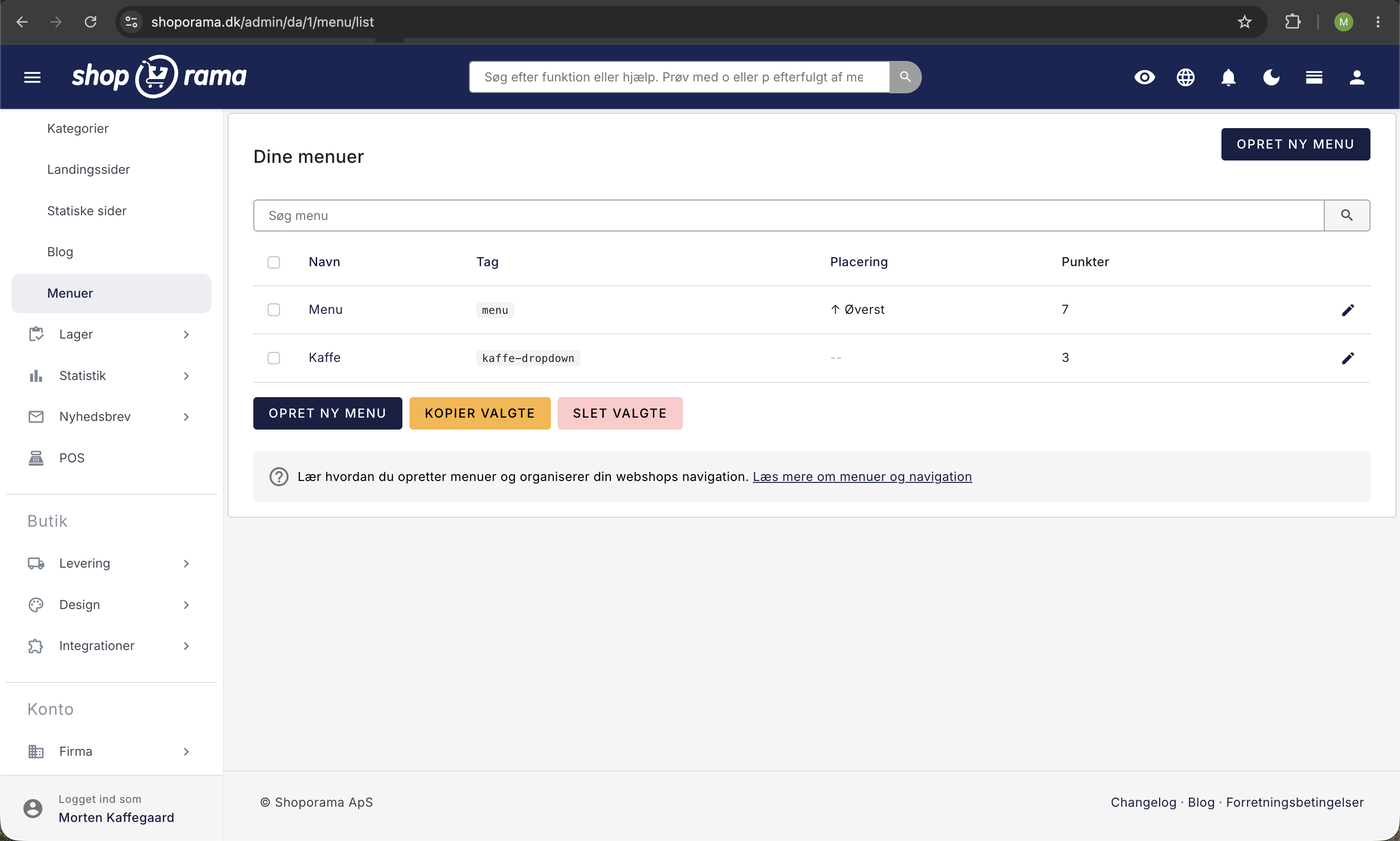
Task: Open the notifications bell
Action: [1229, 77]
